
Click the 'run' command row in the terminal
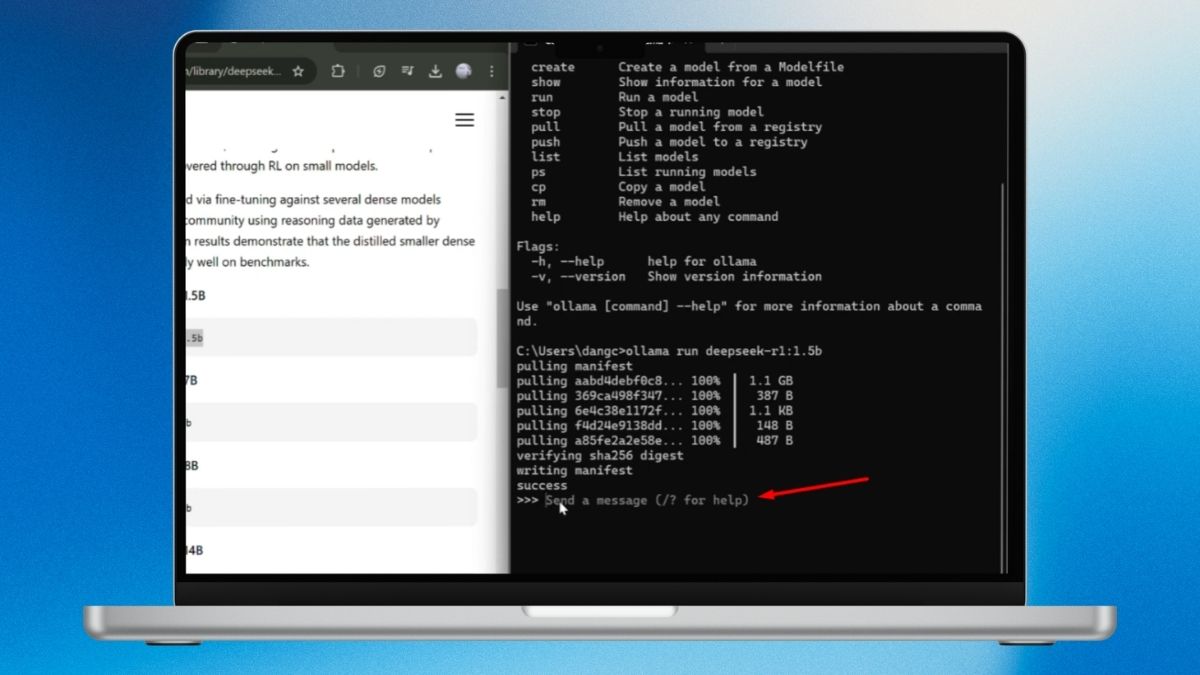click(614, 97)
